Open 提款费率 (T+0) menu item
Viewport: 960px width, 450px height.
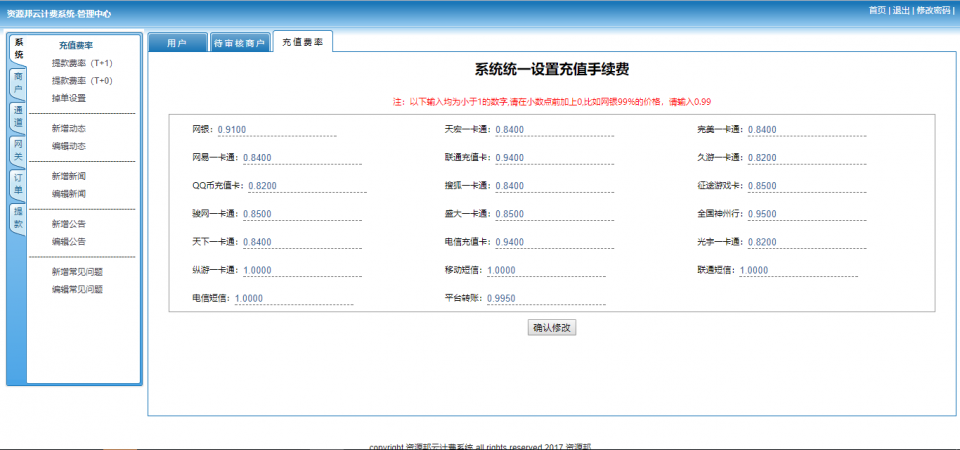tap(82, 81)
